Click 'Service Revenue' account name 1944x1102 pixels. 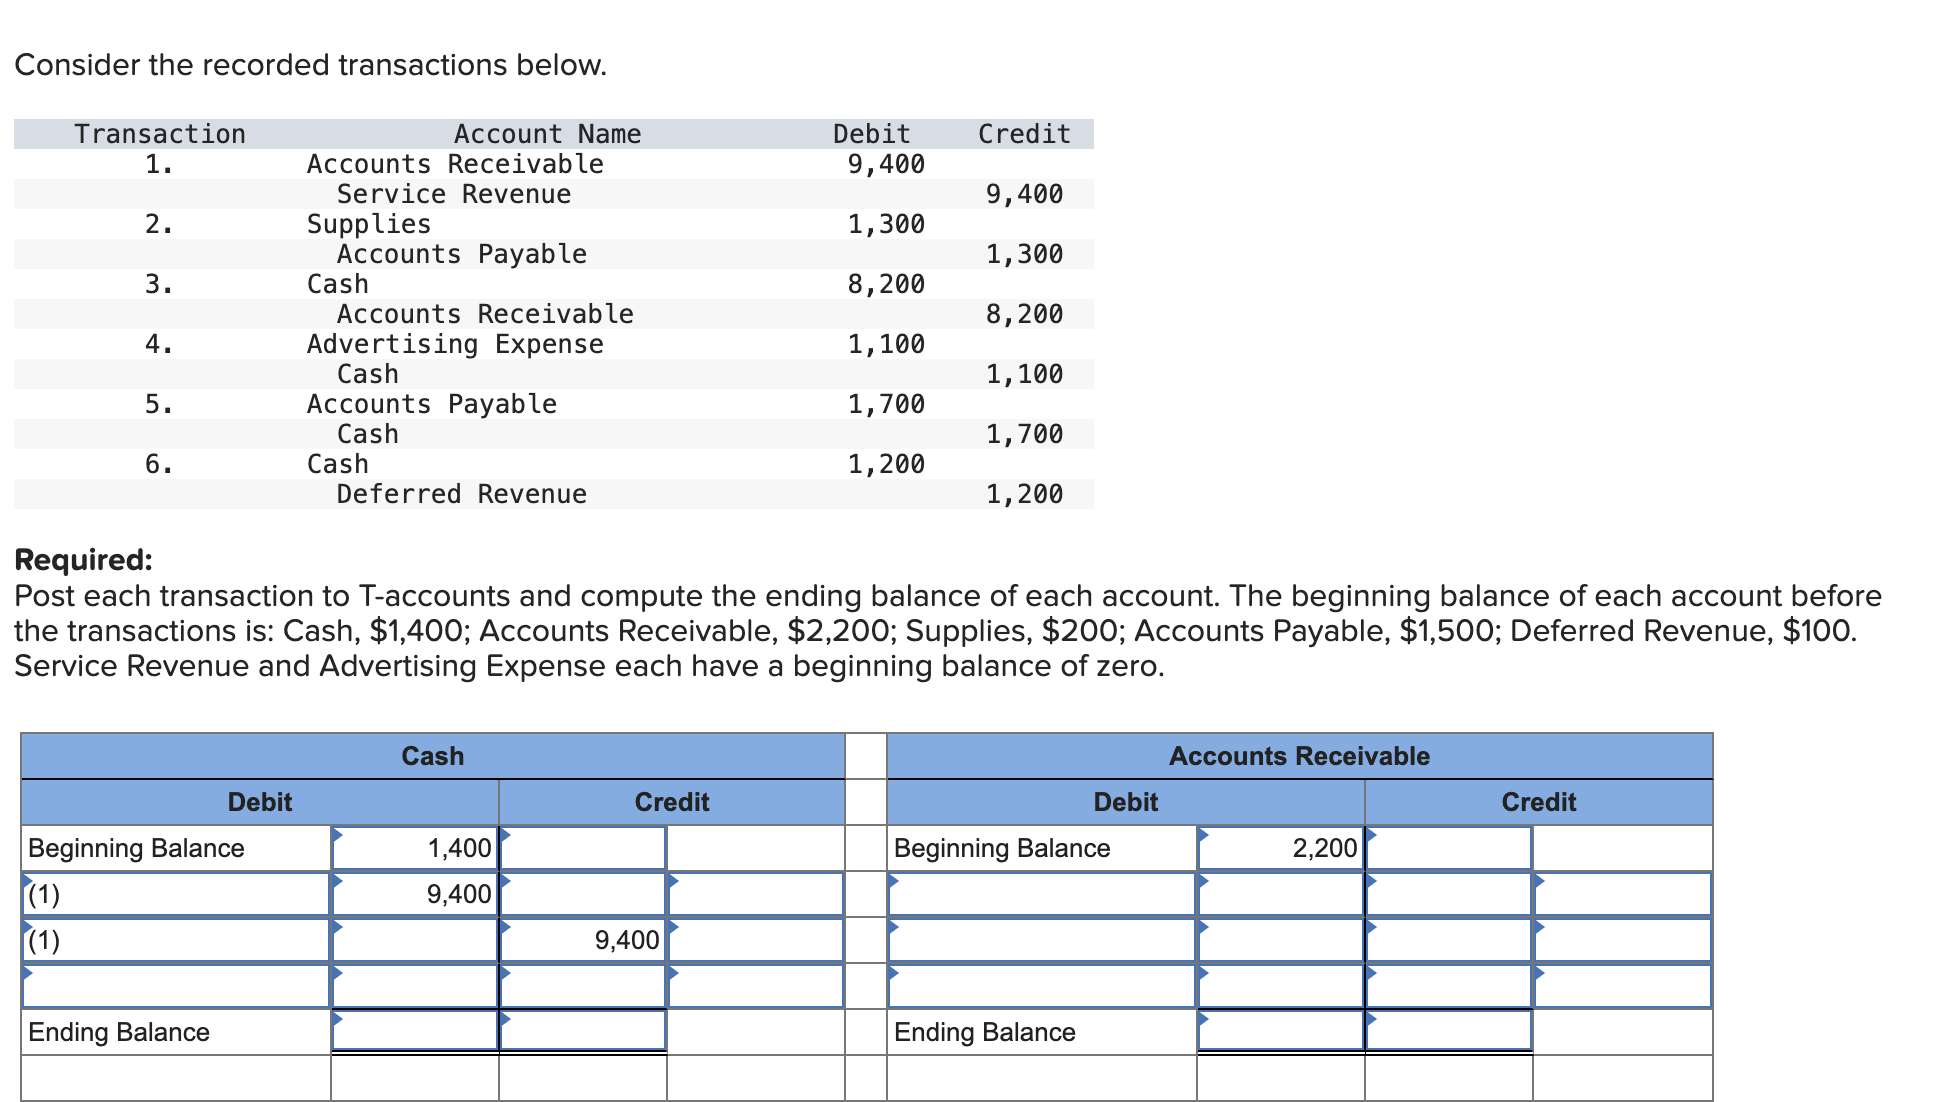[x=454, y=194]
